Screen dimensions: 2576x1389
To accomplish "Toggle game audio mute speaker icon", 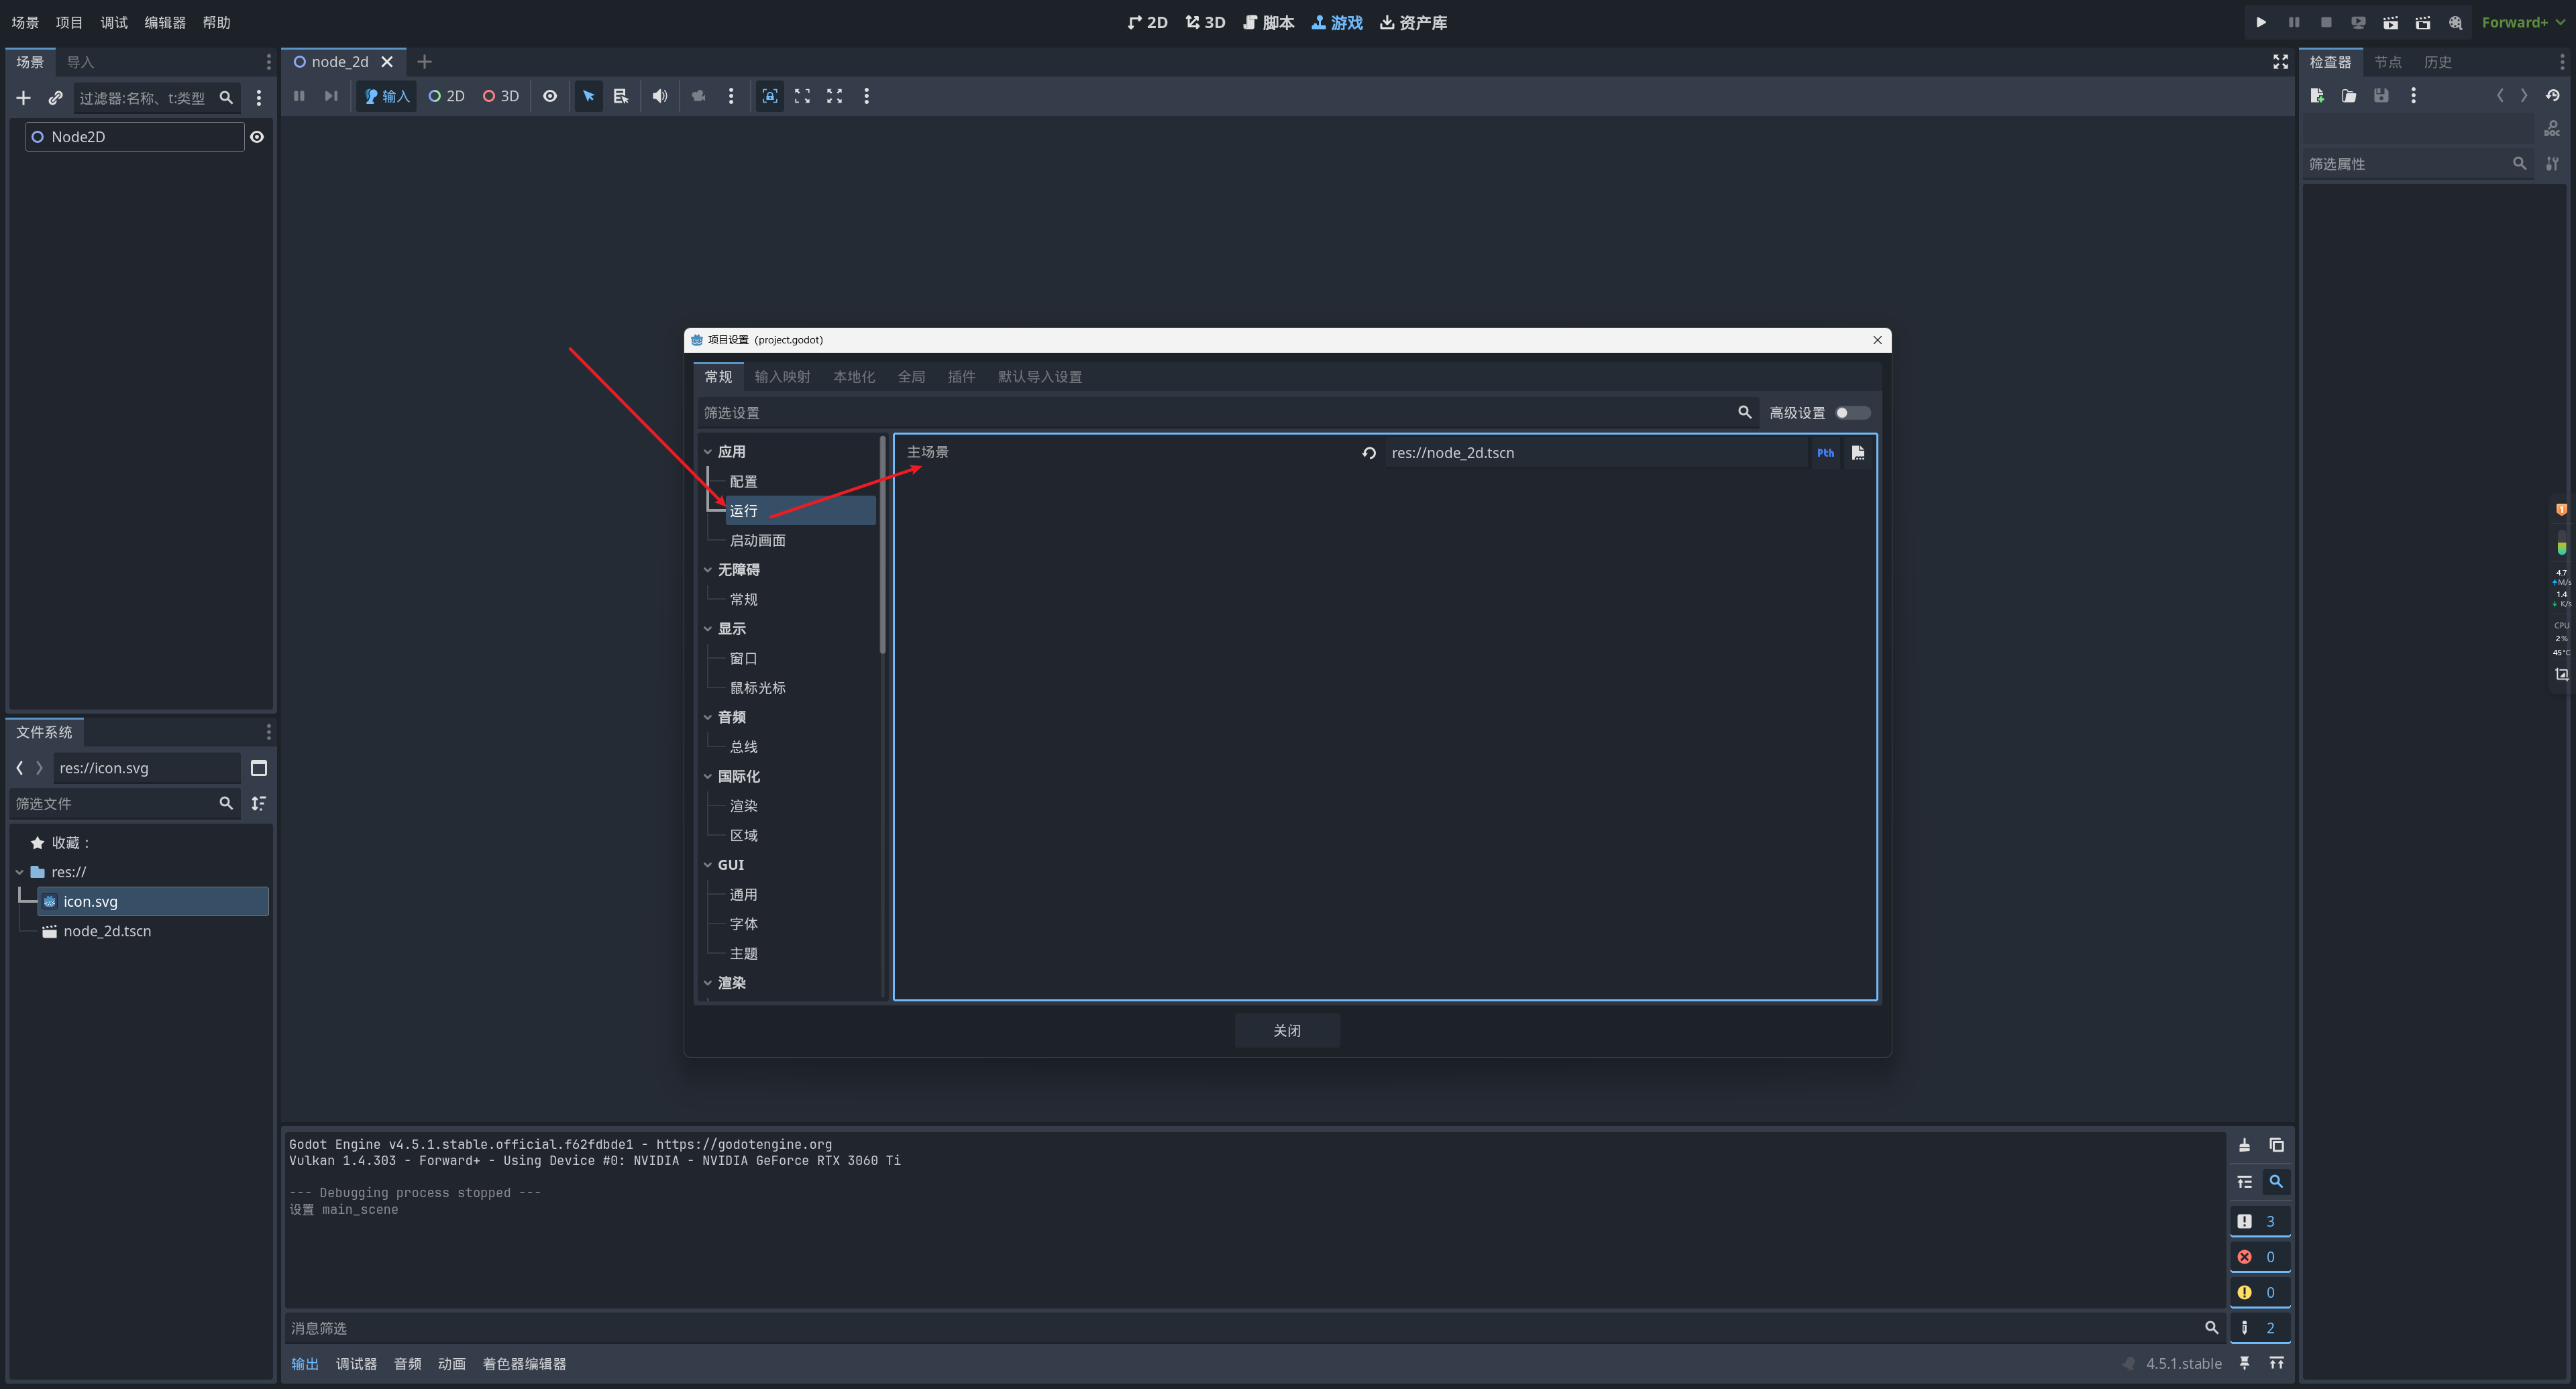I will pyautogui.click(x=660, y=96).
